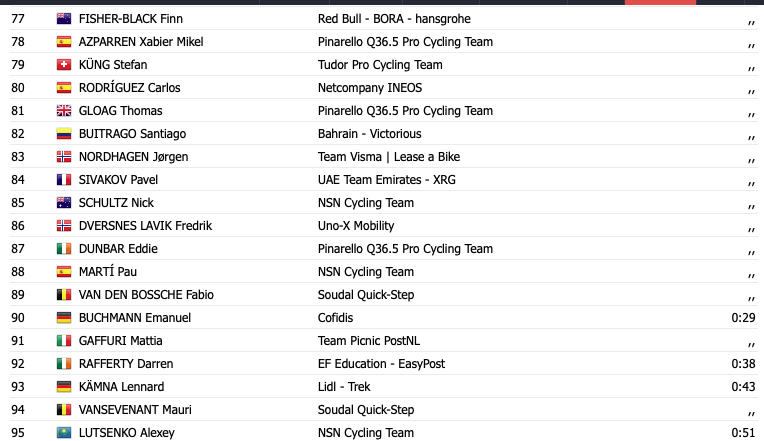The height and width of the screenshot is (441, 764).
Task: Click the New Zealand flag beside FISHER-BLACK Finn
Action: [64, 19]
